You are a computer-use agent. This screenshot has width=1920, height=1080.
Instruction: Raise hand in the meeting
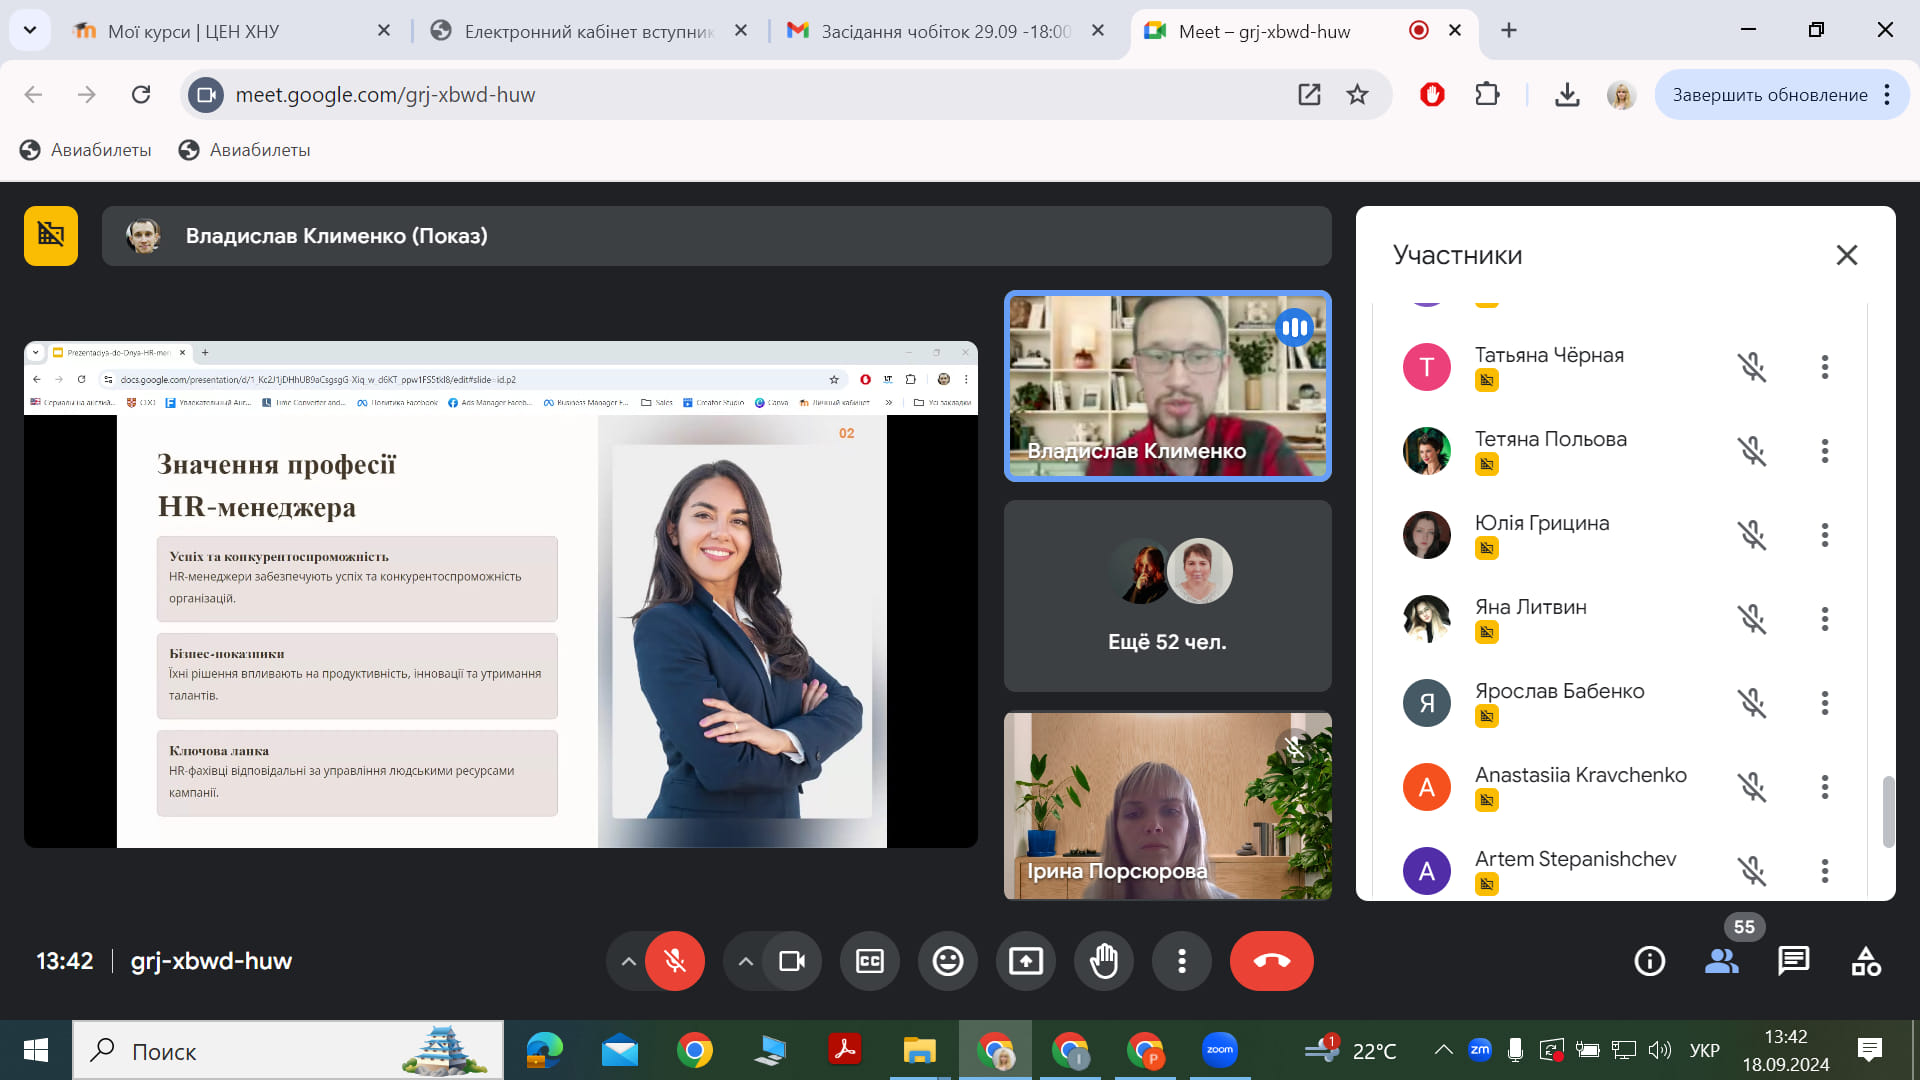click(1103, 961)
